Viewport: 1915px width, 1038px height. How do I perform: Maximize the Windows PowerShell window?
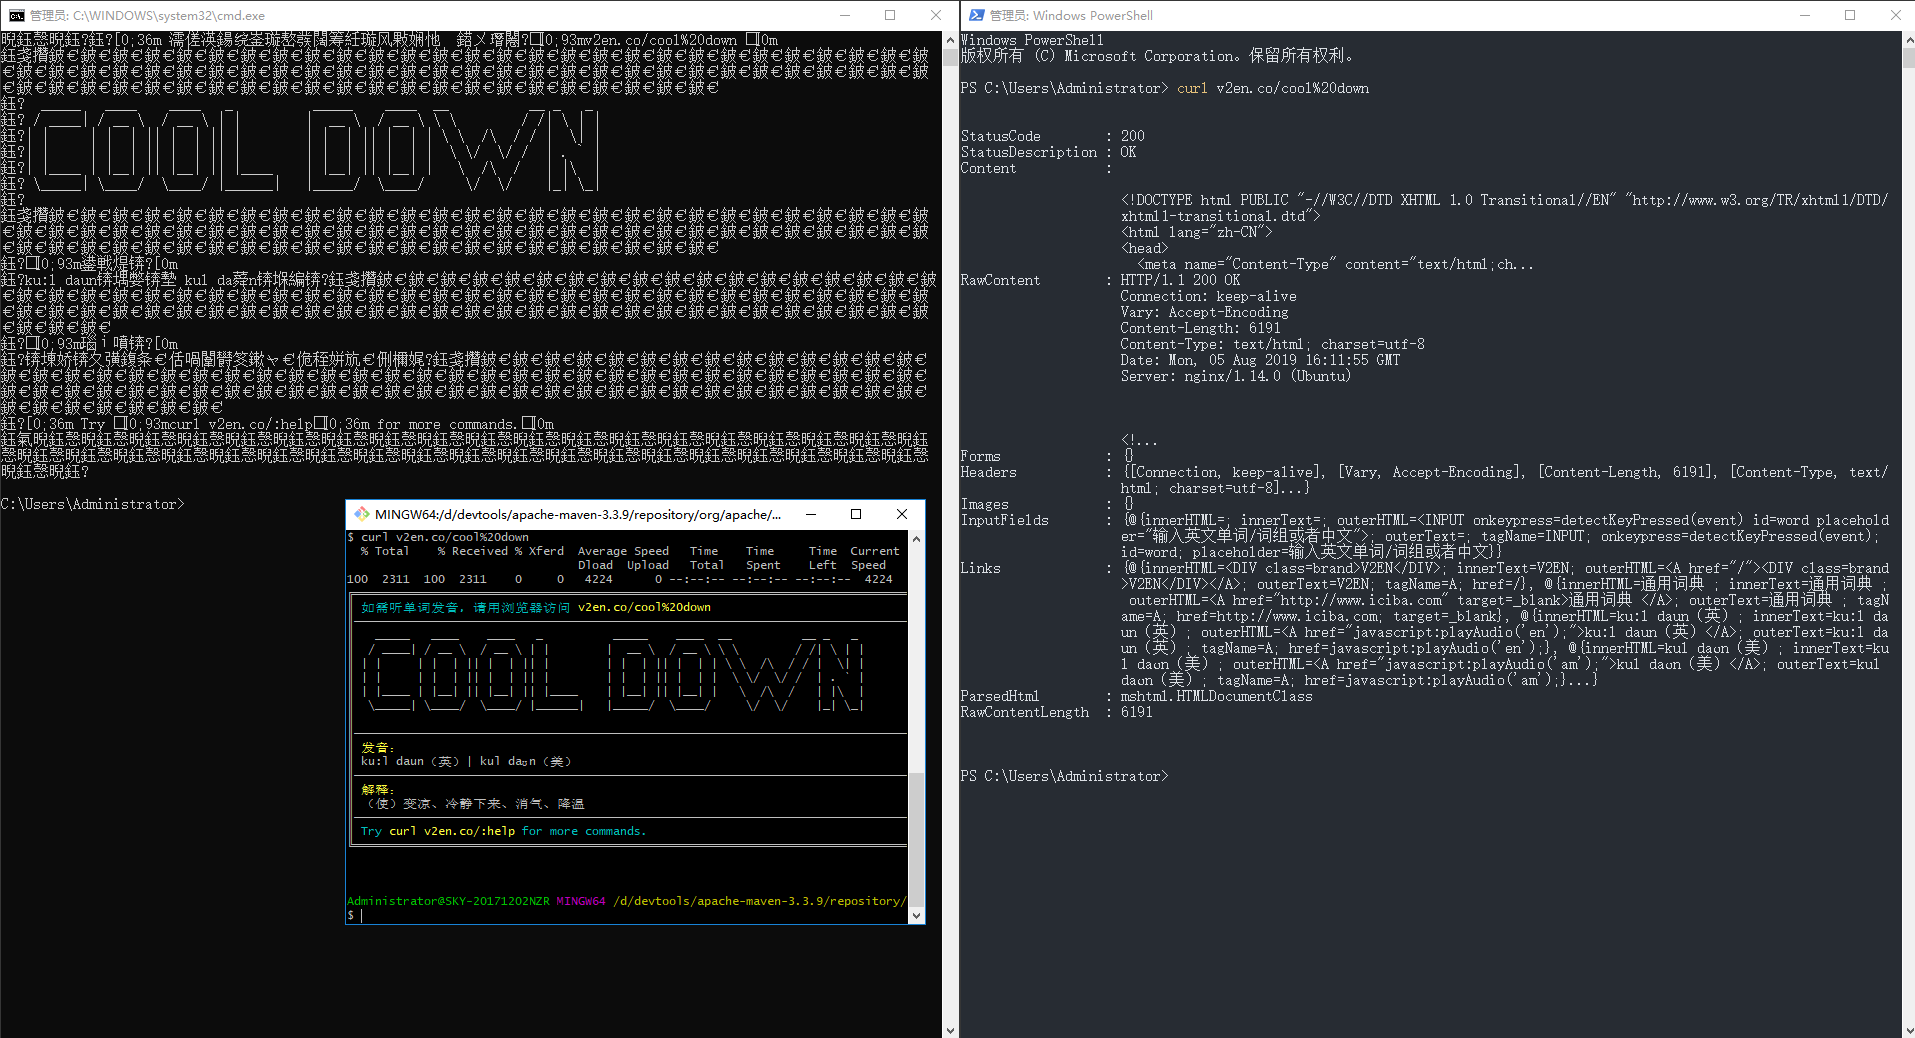click(x=1850, y=15)
